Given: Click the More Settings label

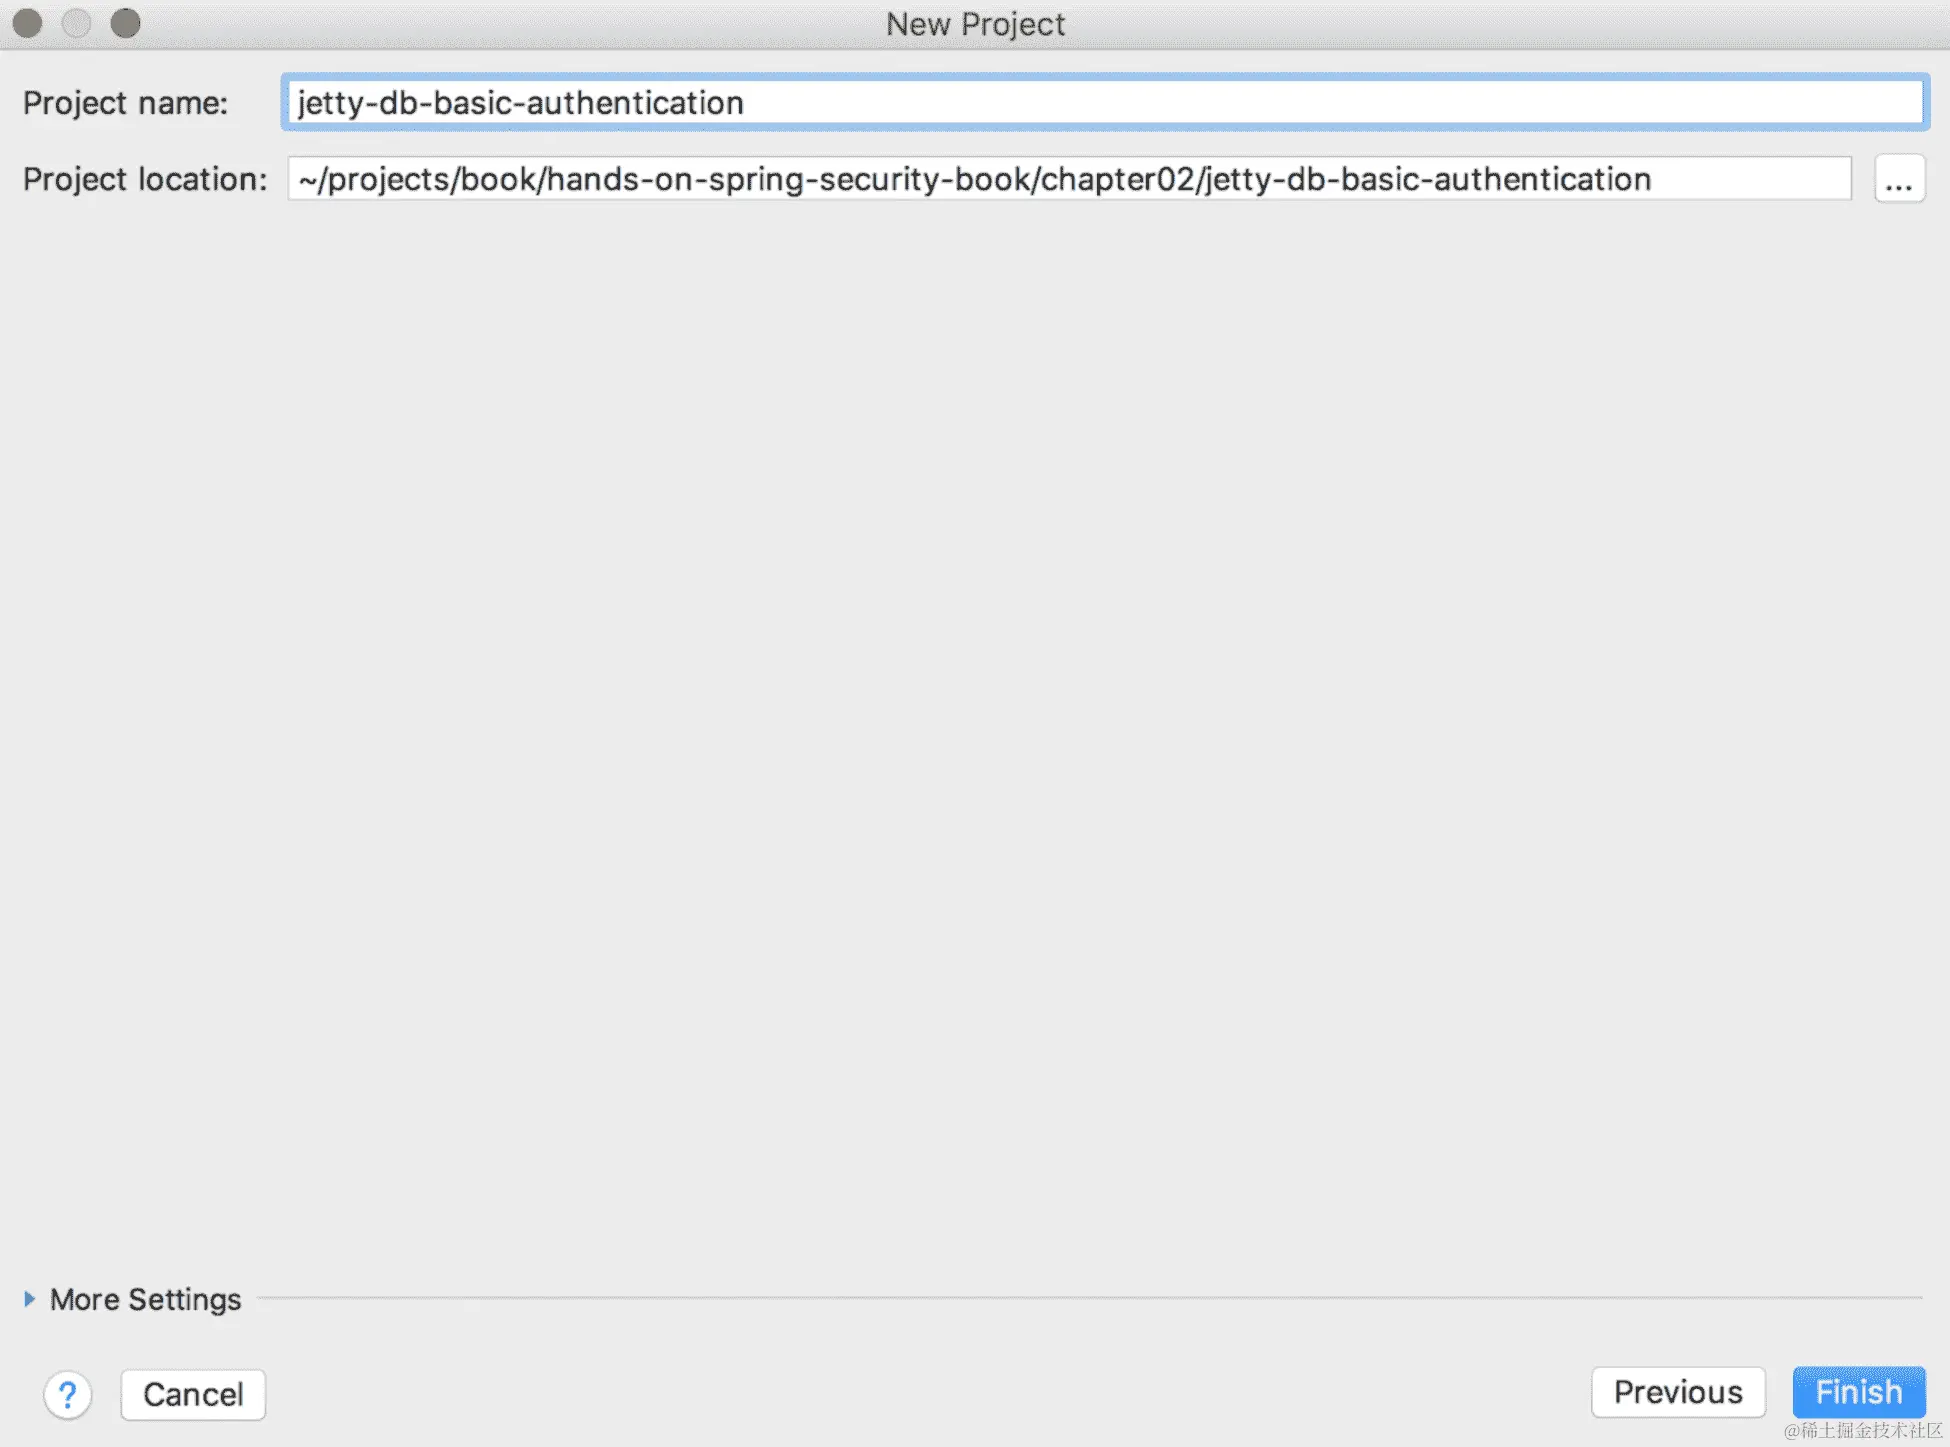Looking at the screenshot, I should point(145,1299).
